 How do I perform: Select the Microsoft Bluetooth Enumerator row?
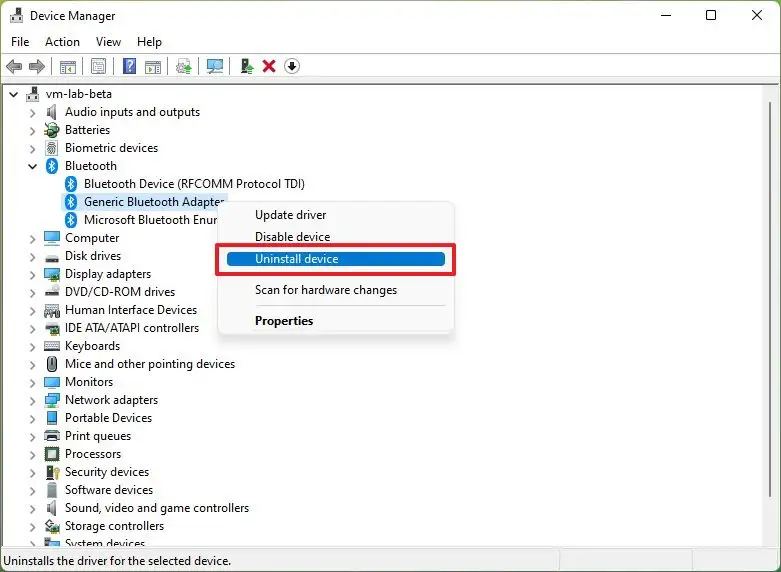141,220
